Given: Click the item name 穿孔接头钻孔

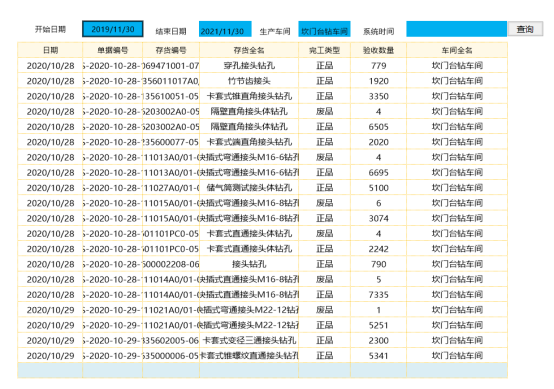Looking at the screenshot, I should (249, 66).
